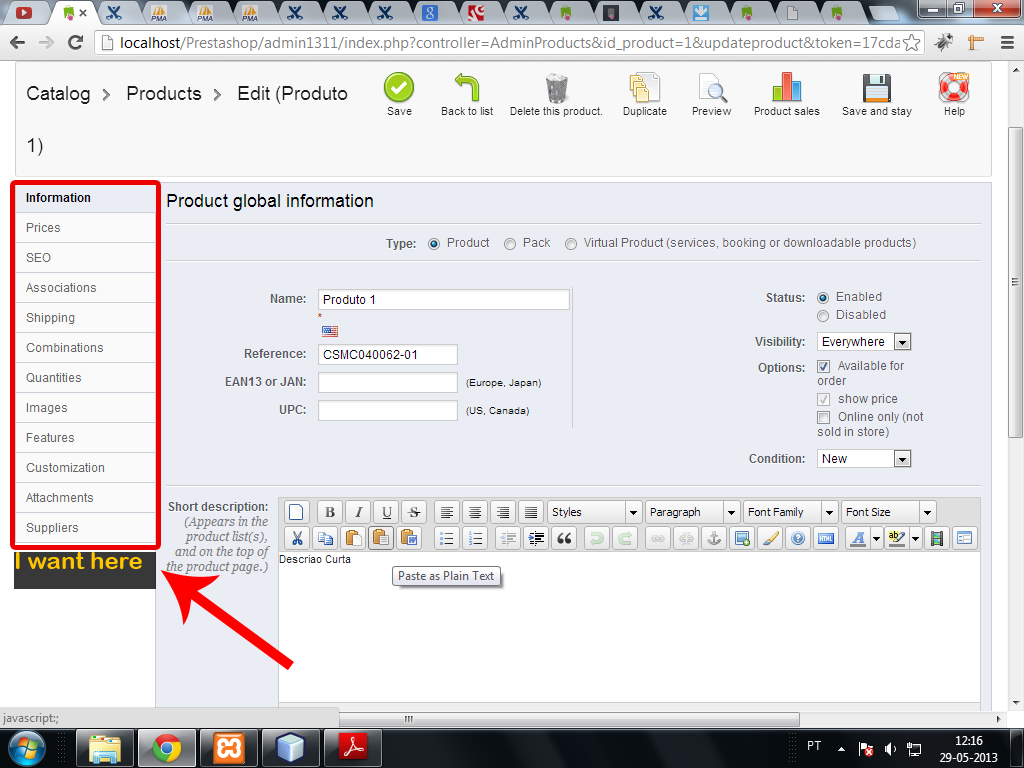This screenshot has width=1024, height=768.
Task: Open Visibility Everywhere dropdown
Action: [863, 342]
